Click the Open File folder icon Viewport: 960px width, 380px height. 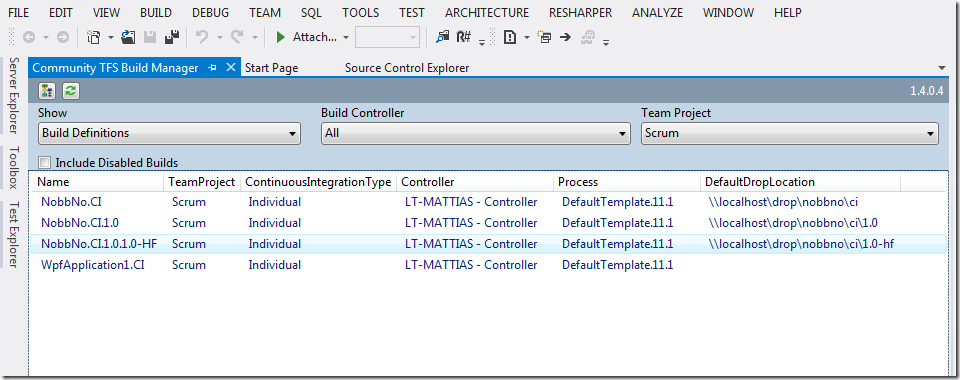point(128,37)
